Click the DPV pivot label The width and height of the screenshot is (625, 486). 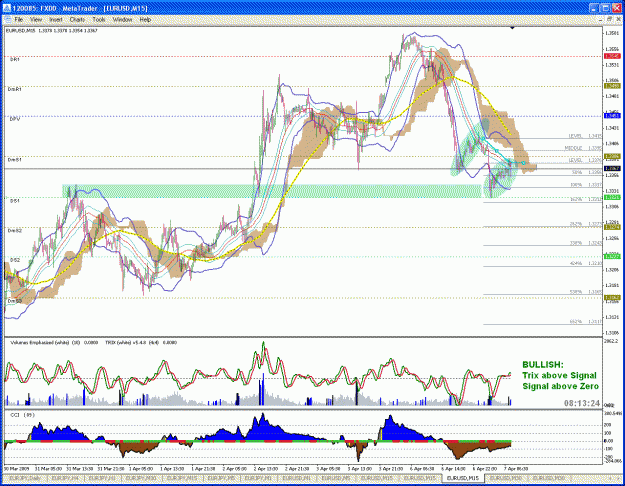[x=15, y=119]
